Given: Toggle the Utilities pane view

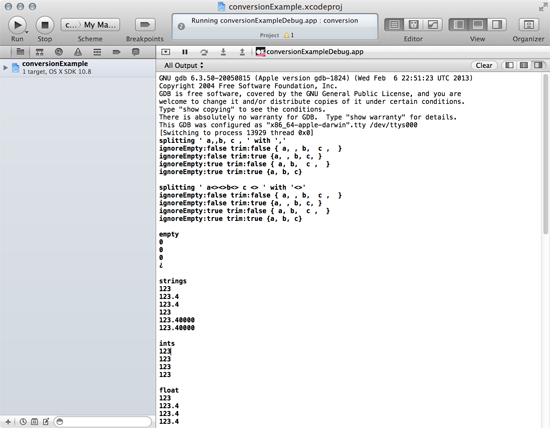Looking at the screenshot, I should (497, 25).
